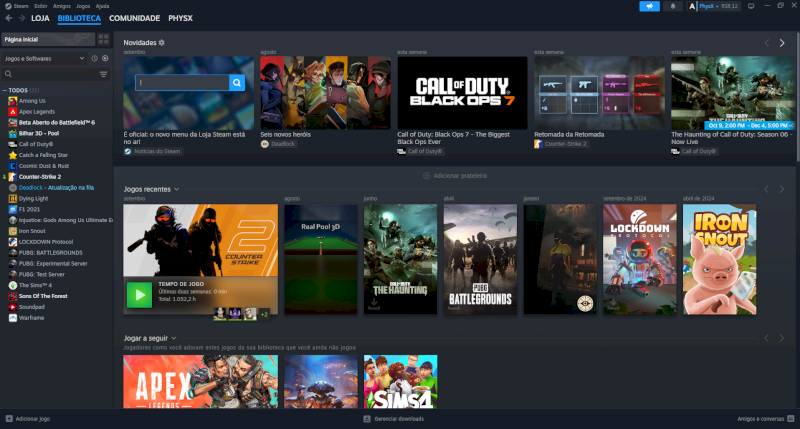Show previous Novidades items arrow
The height and width of the screenshot is (429, 800).
click(766, 43)
